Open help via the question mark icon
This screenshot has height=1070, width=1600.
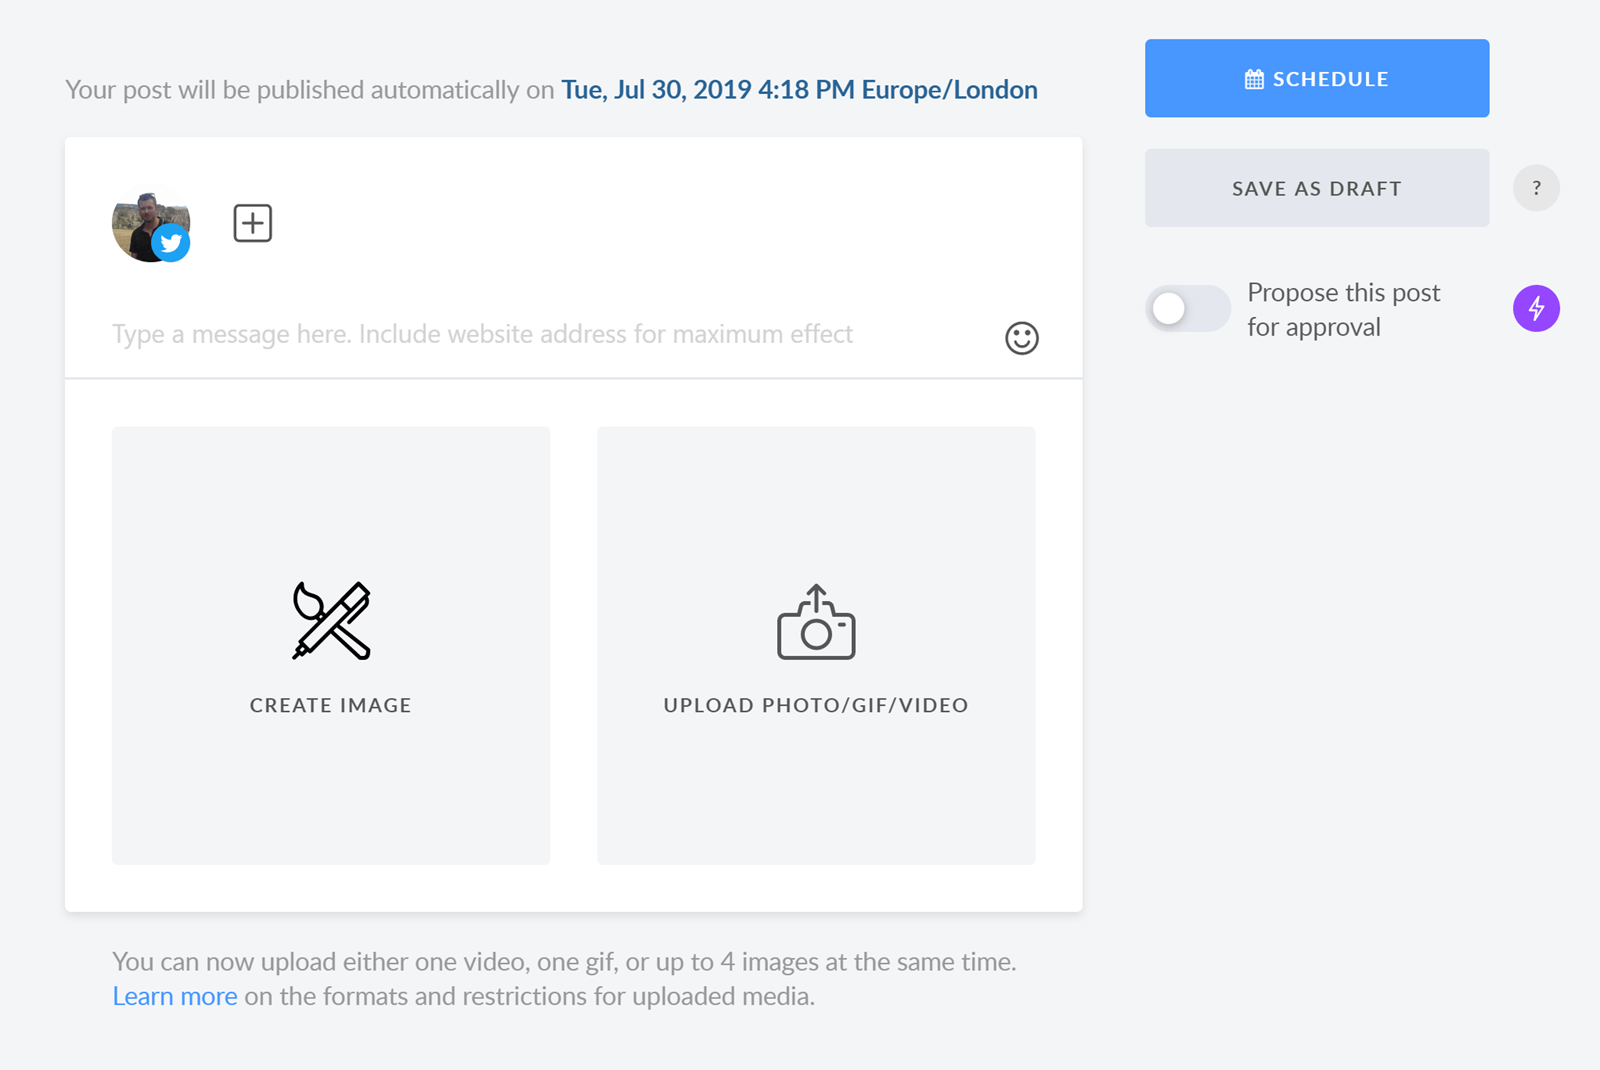(1536, 188)
